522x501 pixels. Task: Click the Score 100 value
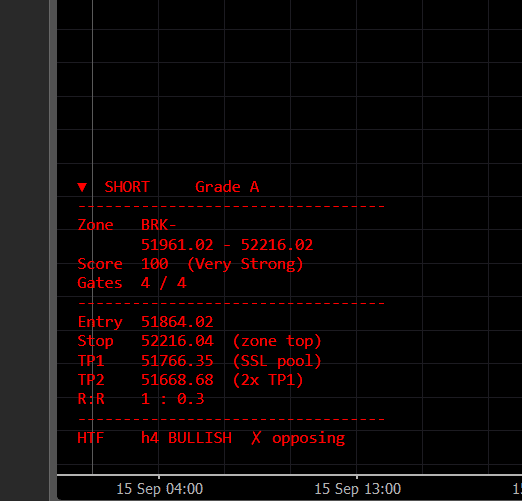point(155,264)
